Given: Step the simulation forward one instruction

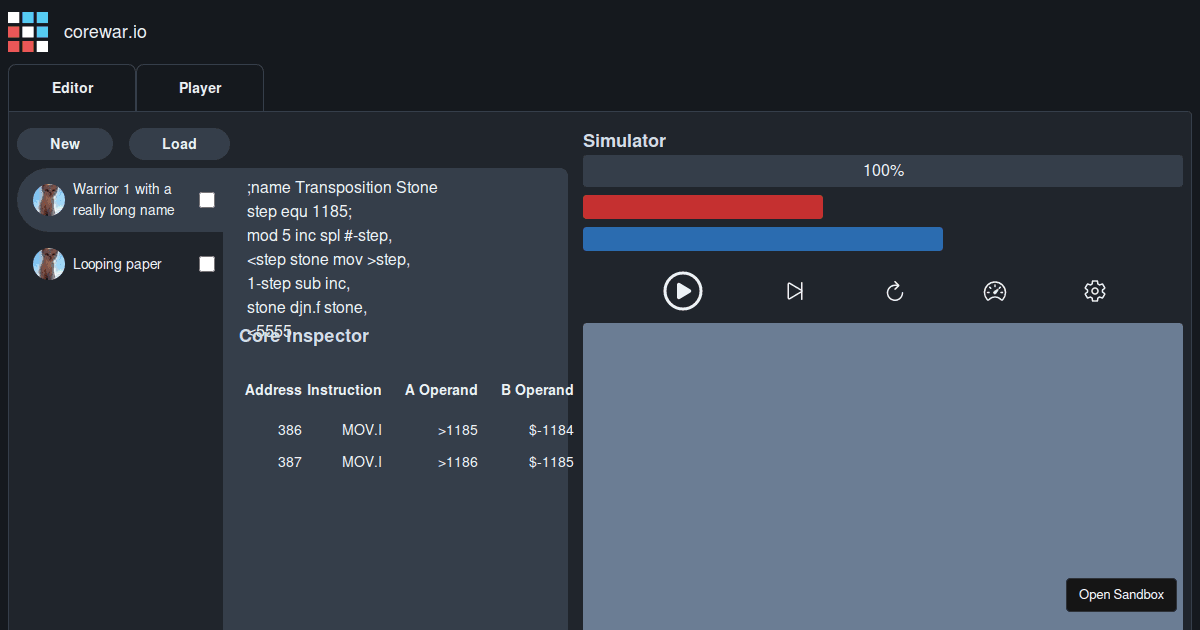Looking at the screenshot, I should pyautogui.click(x=795, y=291).
